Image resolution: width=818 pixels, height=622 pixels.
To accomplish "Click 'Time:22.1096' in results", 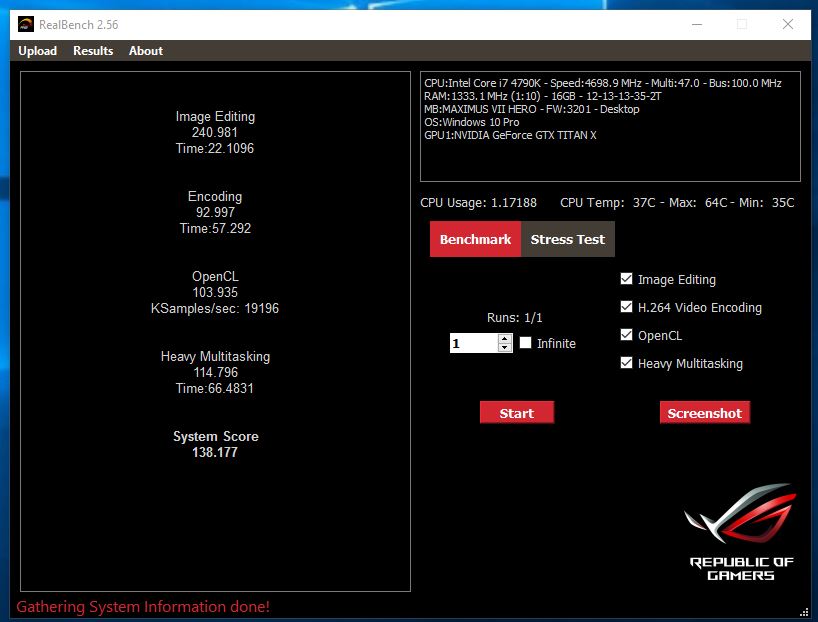I will (x=215, y=149).
